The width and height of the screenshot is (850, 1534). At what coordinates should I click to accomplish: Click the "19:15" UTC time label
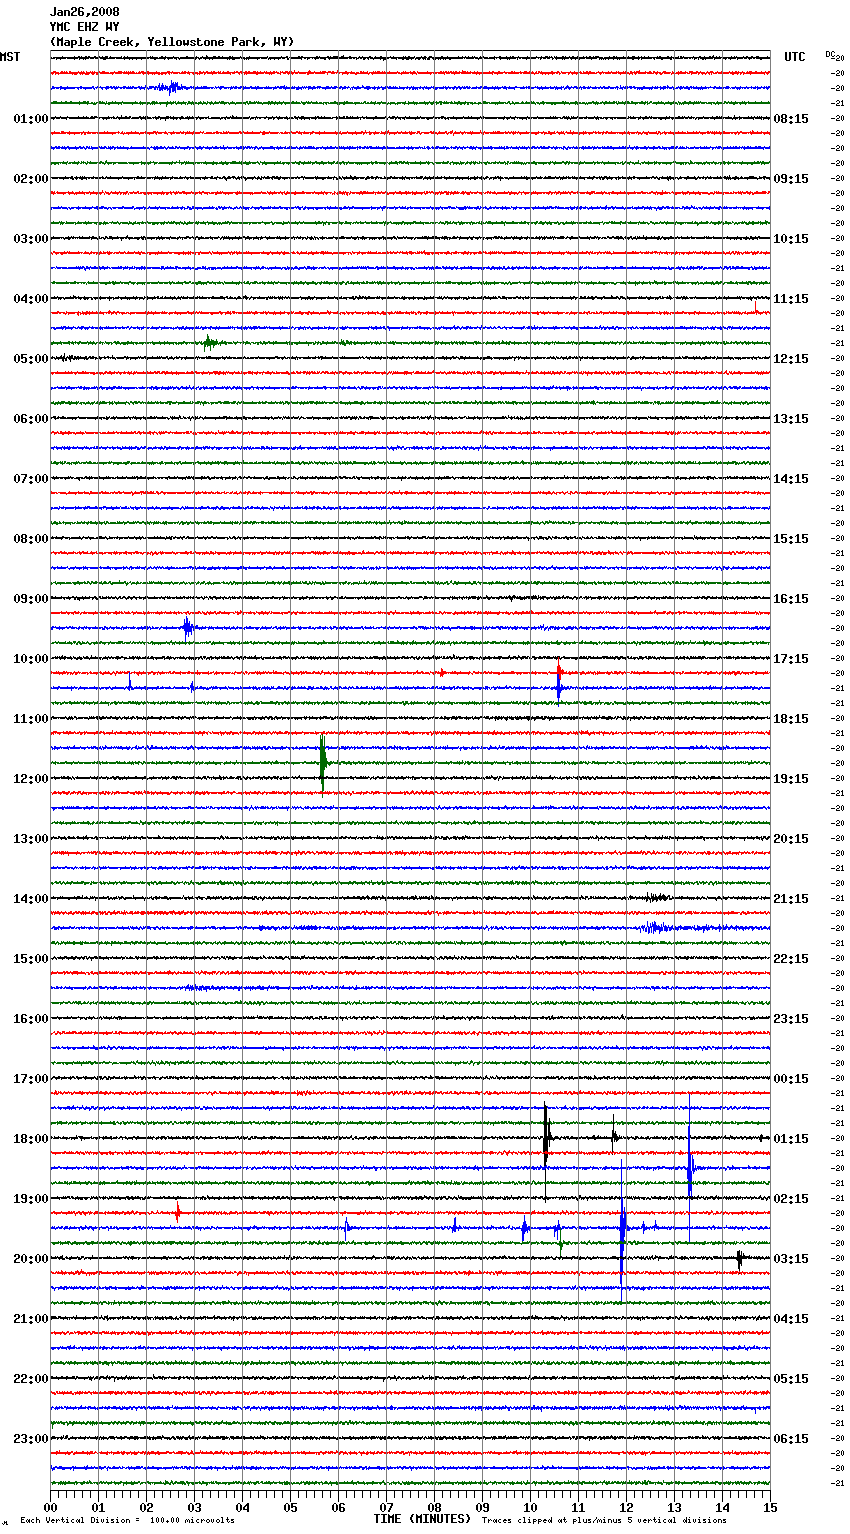(791, 779)
